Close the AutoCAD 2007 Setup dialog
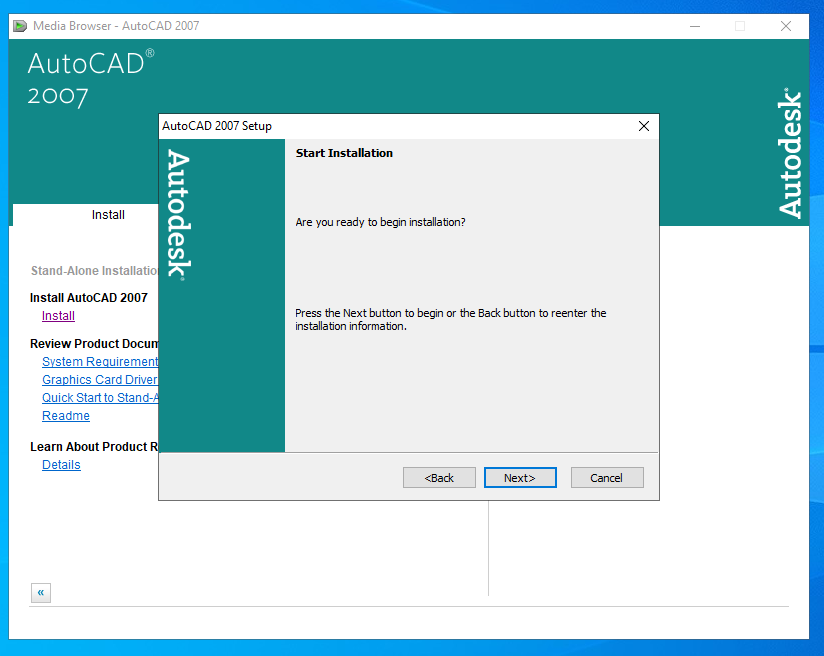Viewport: 824px width, 656px height. (x=643, y=126)
